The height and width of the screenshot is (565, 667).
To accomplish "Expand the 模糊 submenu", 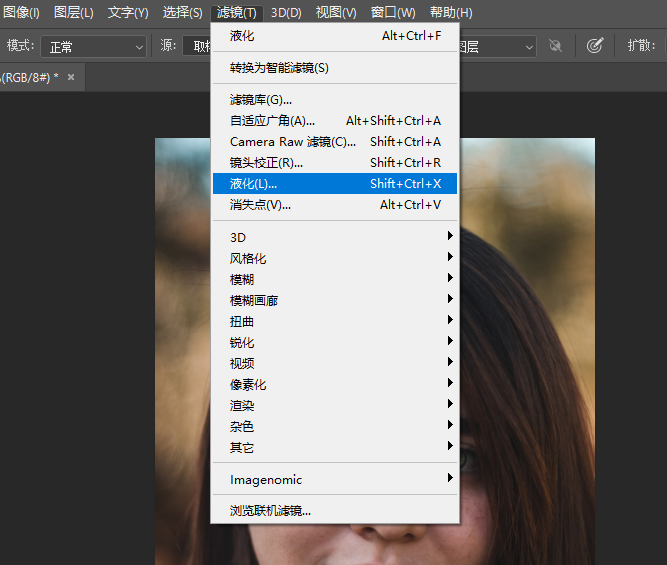I will (x=335, y=279).
